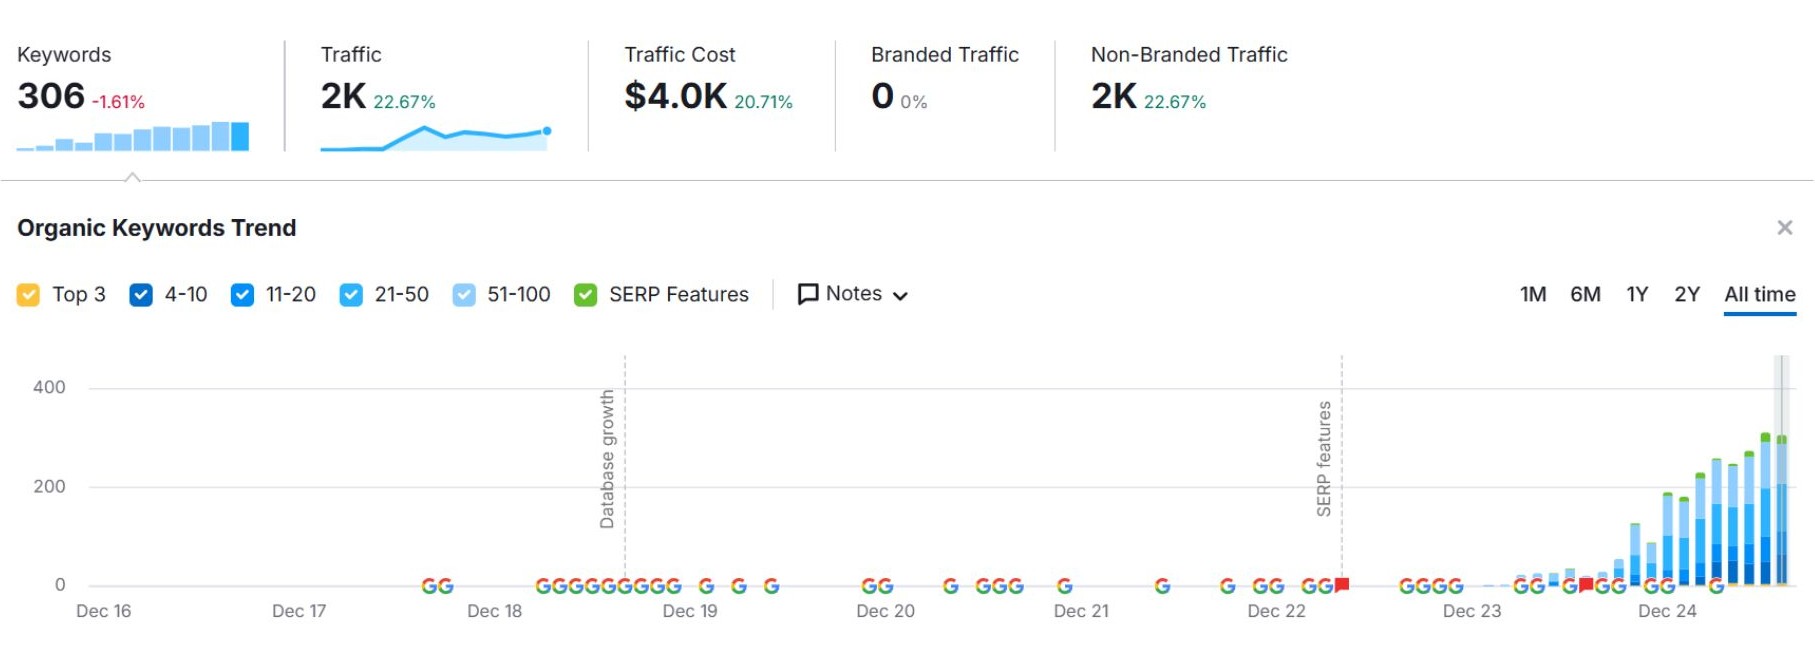The width and height of the screenshot is (1815, 658).
Task: Toggle the SERP Features checkbox
Action: point(585,293)
